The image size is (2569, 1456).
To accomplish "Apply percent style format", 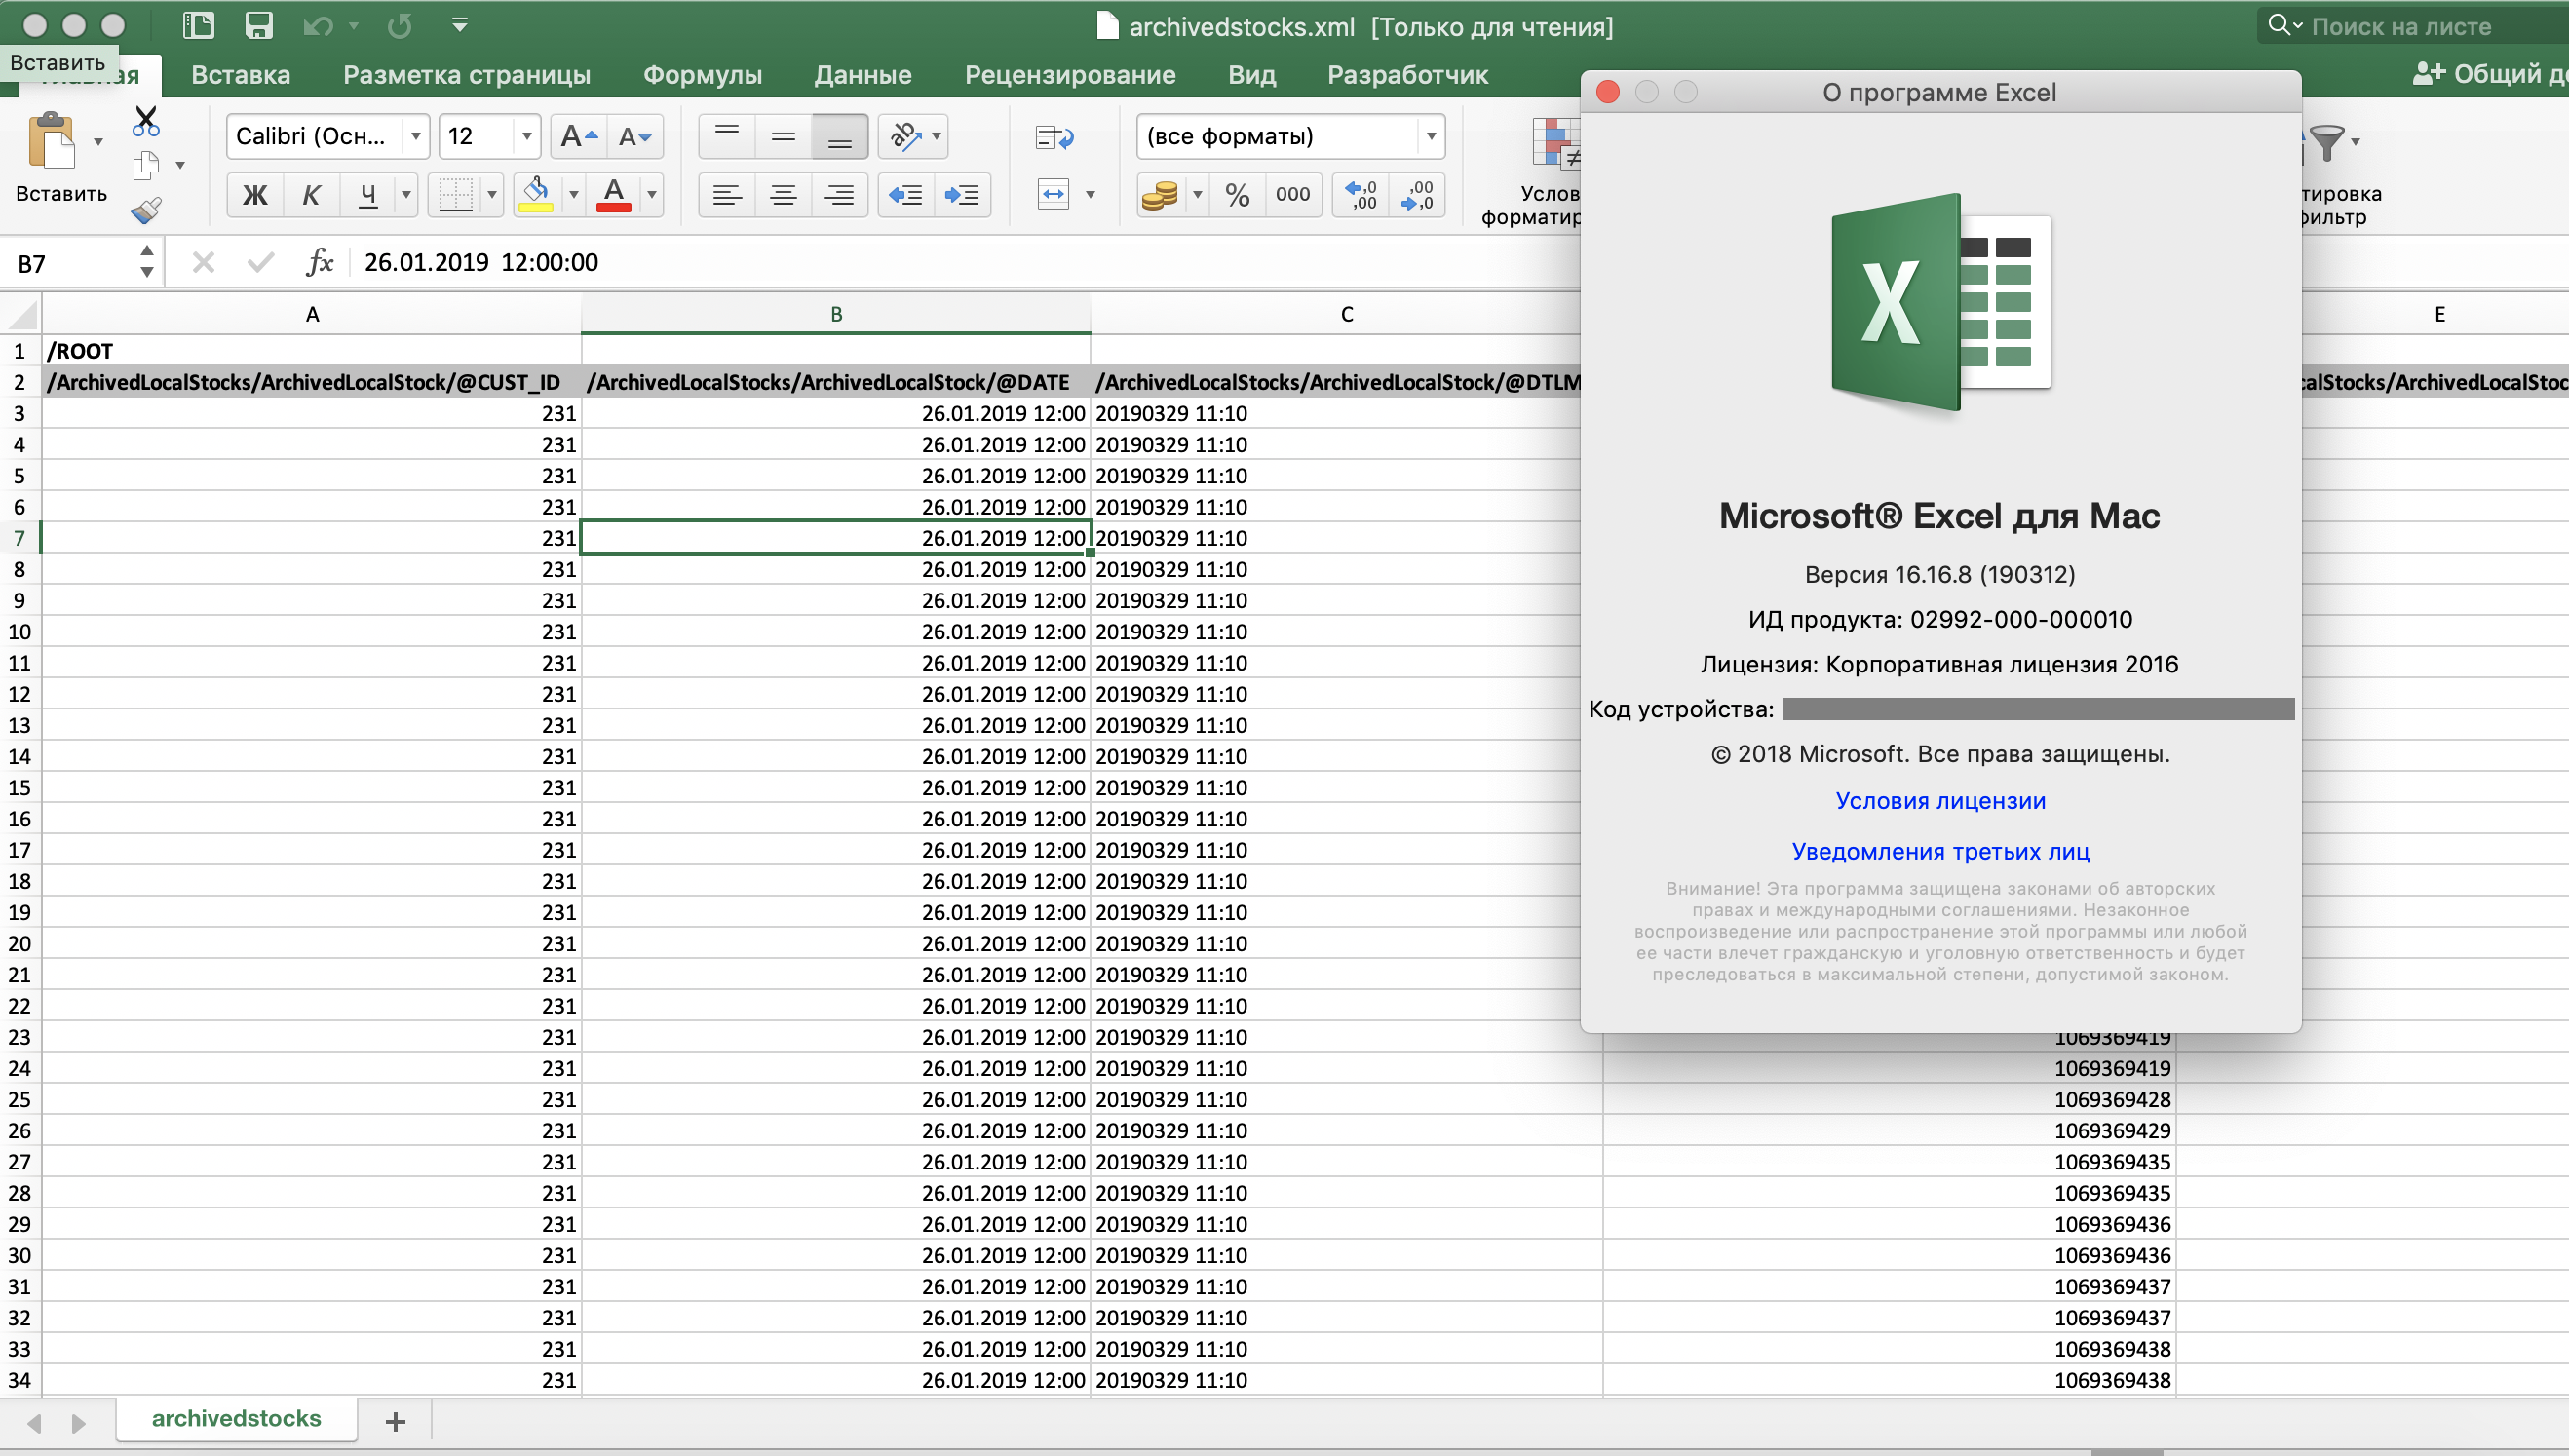I will click(x=1238, y=194).
